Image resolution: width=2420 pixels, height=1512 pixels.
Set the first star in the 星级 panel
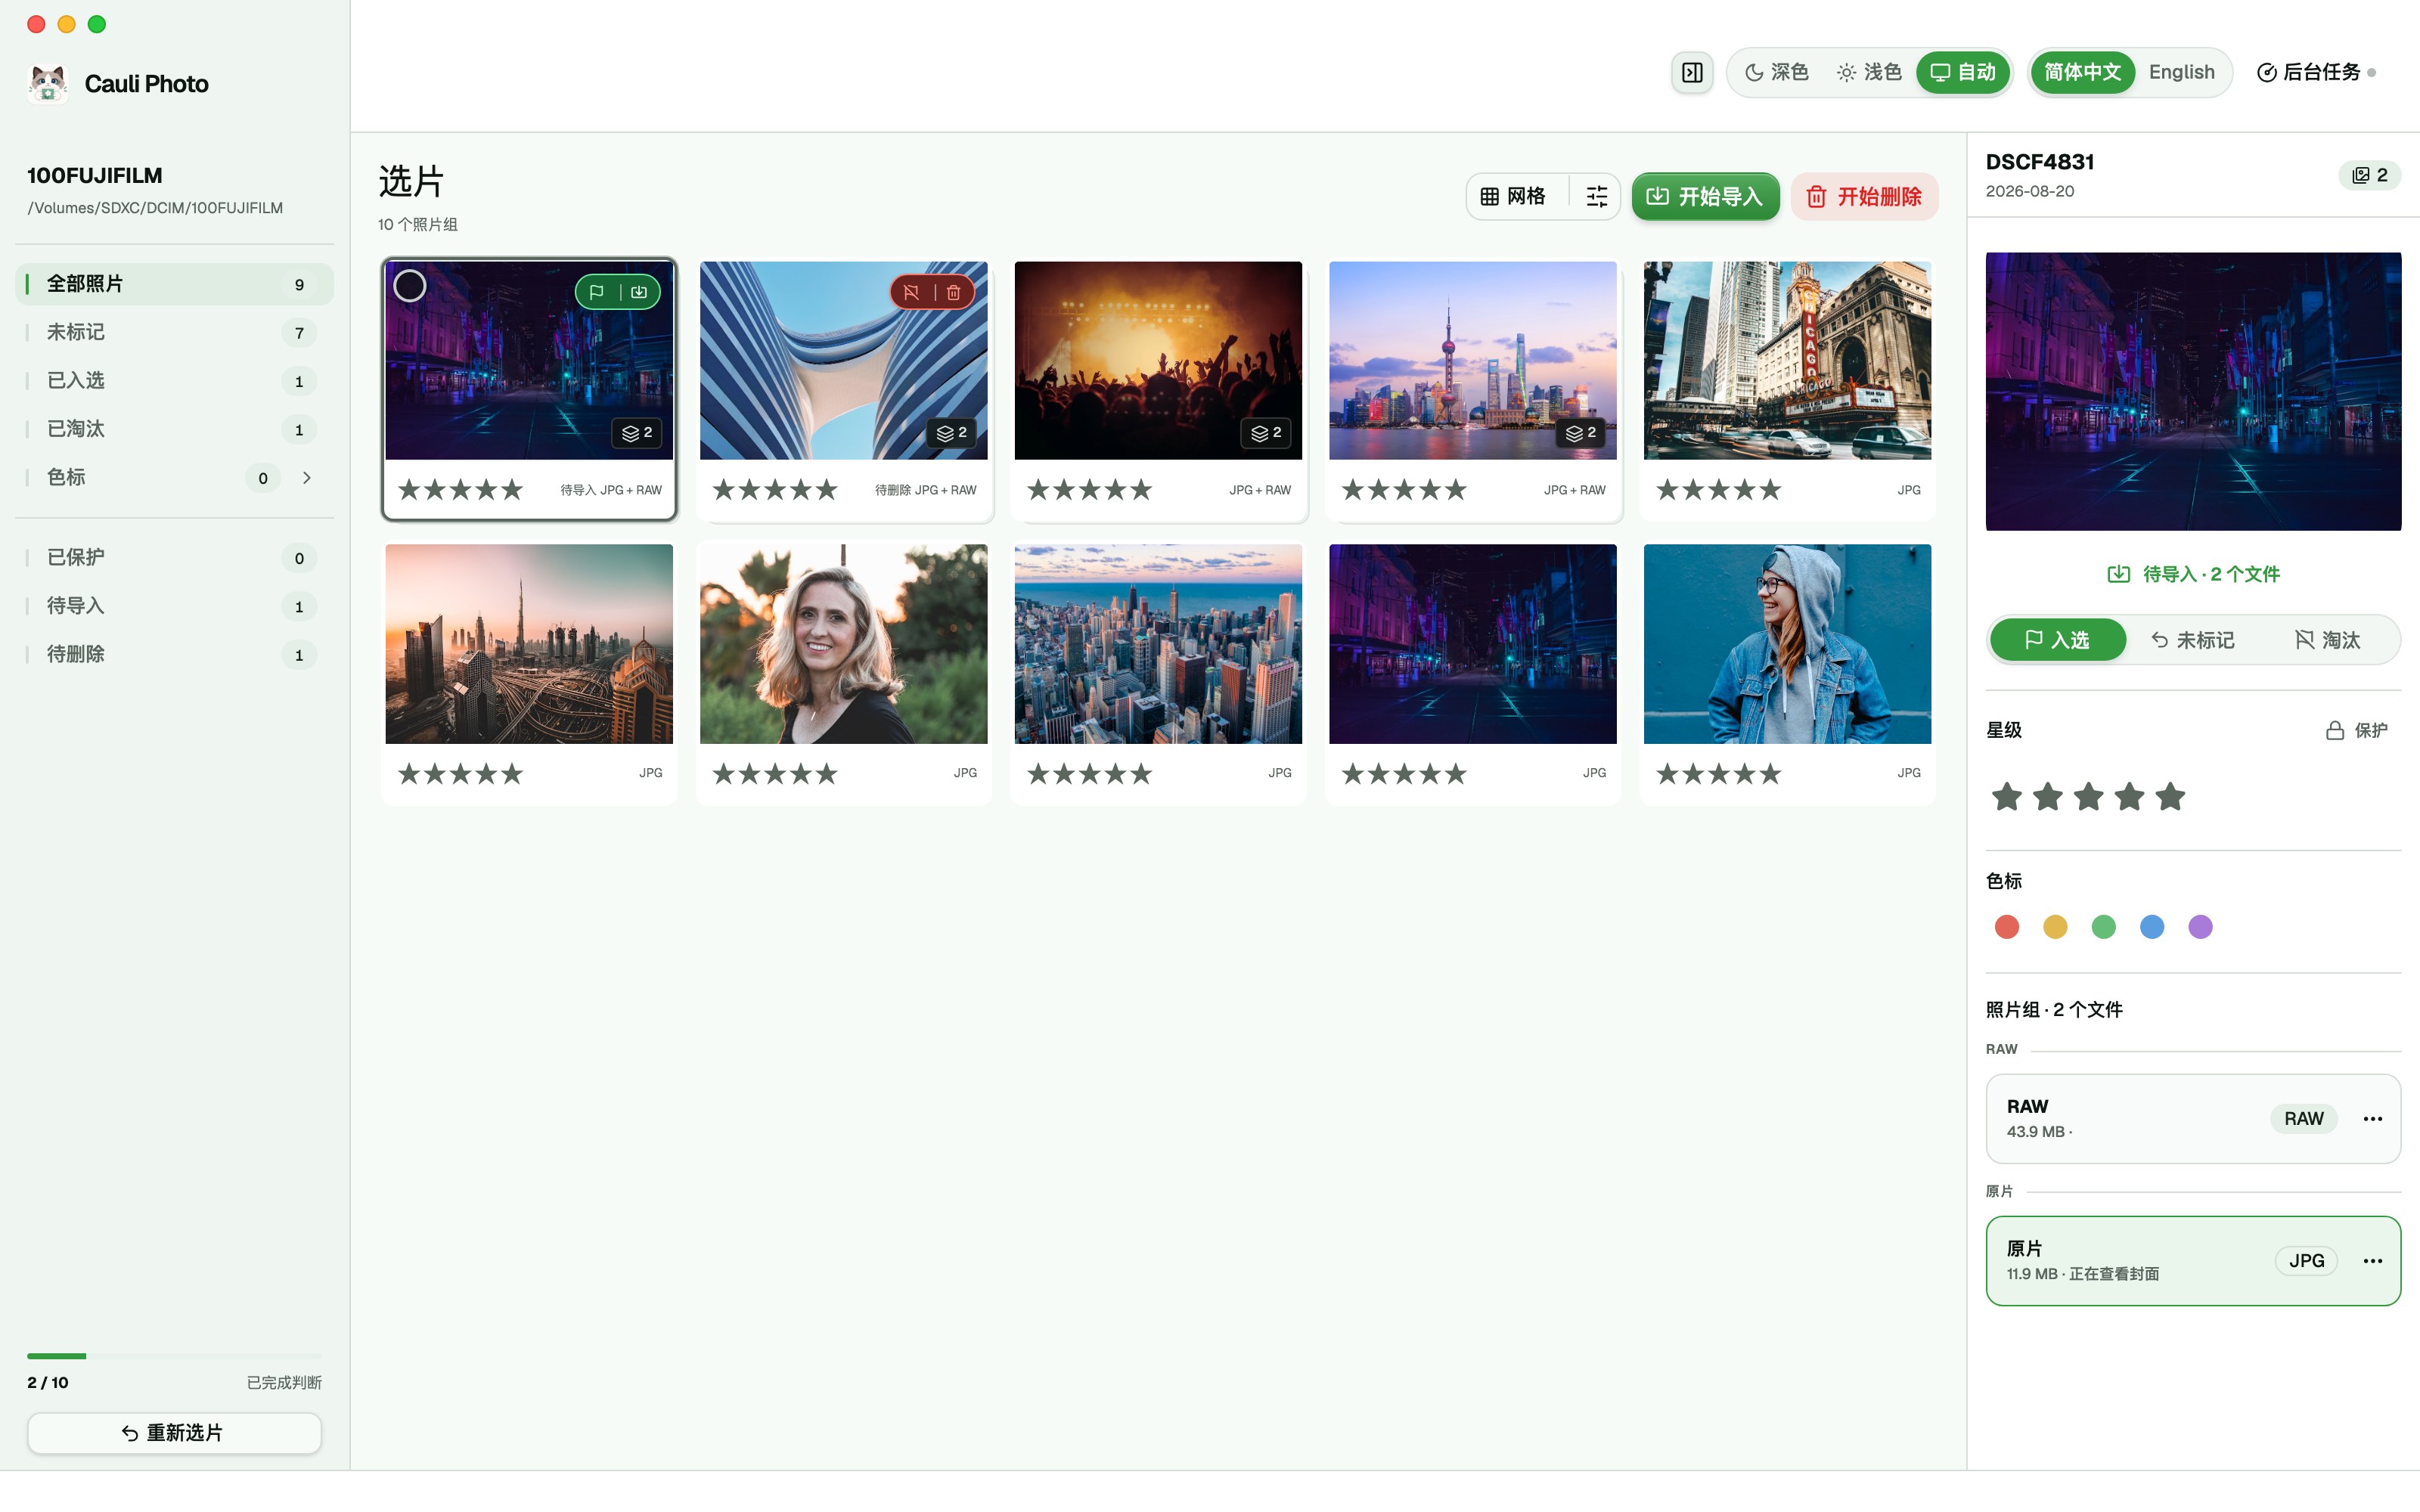[2006, 797]
